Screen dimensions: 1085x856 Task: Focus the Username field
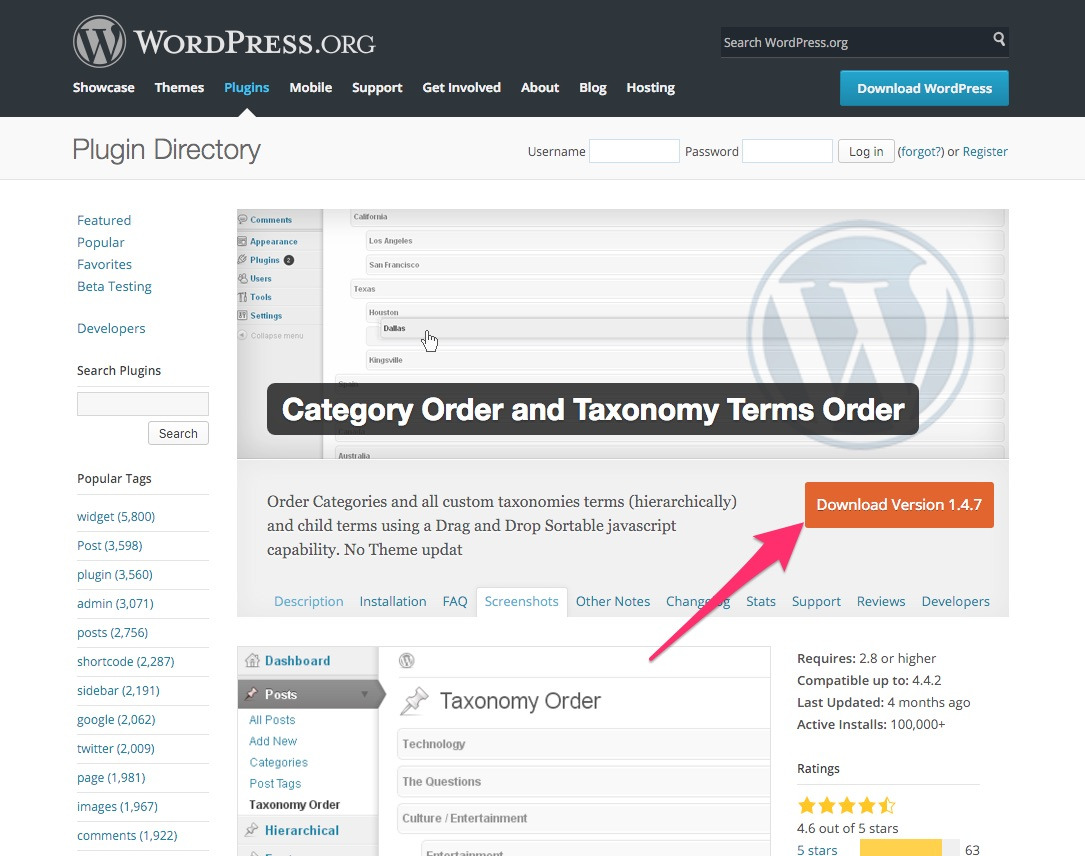[634, 151]
